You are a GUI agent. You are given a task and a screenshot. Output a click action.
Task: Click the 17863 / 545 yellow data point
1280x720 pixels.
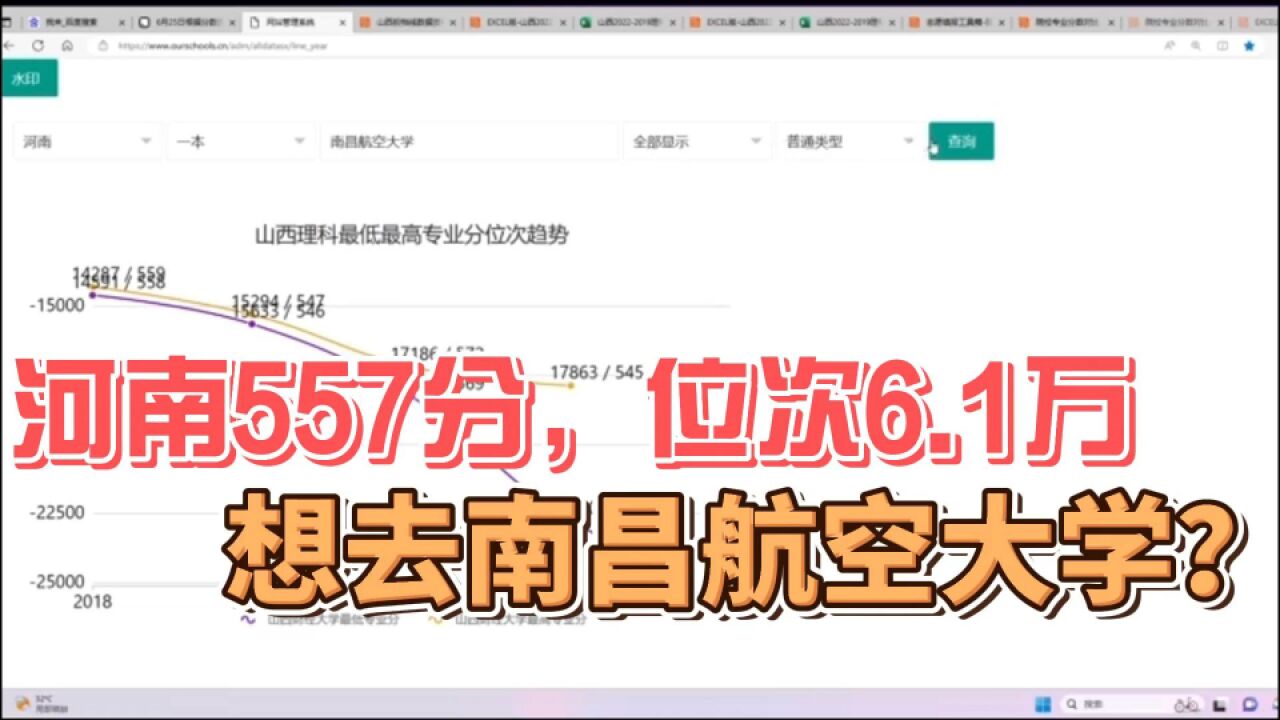pos(571,385)
